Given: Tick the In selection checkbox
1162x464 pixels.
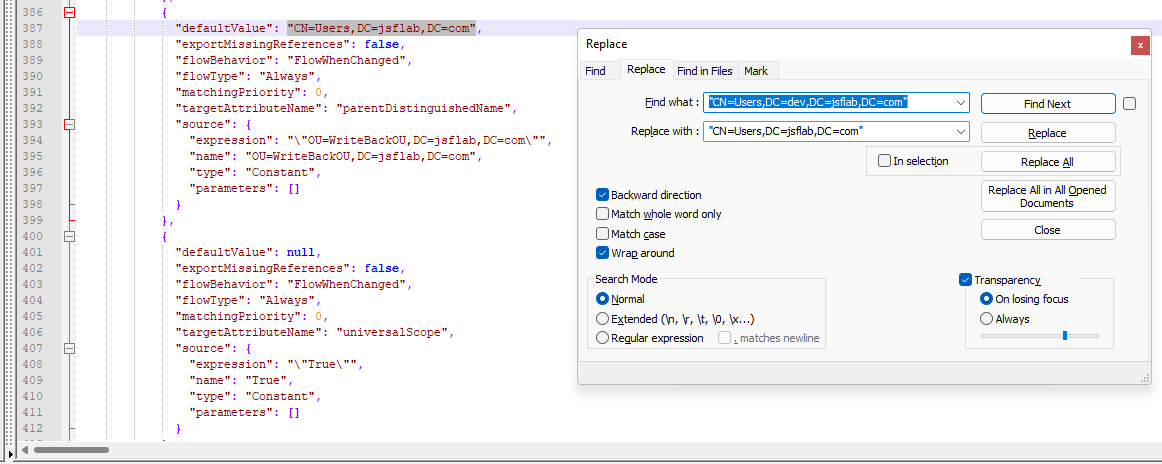Looking at the screenshot, I should tap(884, 161).
